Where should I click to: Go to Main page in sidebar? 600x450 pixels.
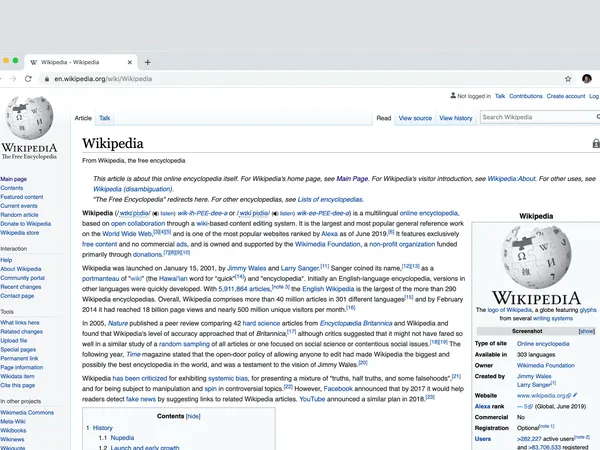point(13,179)
